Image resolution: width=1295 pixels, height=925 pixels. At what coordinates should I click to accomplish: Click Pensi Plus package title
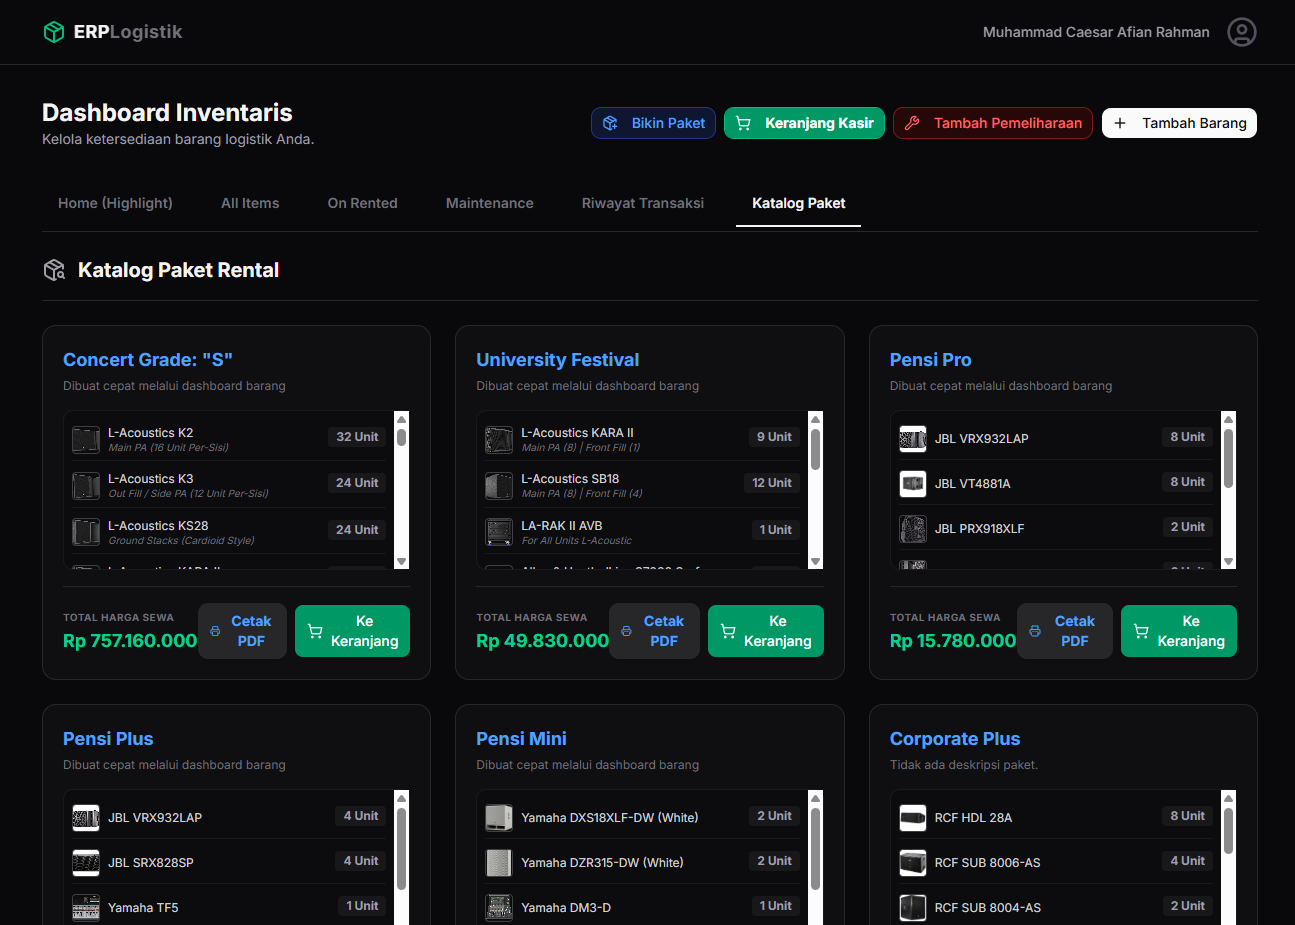(x=108, y=739)
